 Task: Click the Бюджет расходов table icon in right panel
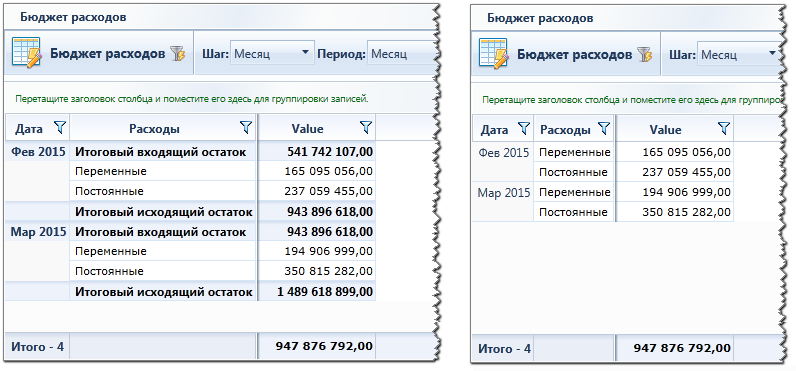[x=493, y=53]
